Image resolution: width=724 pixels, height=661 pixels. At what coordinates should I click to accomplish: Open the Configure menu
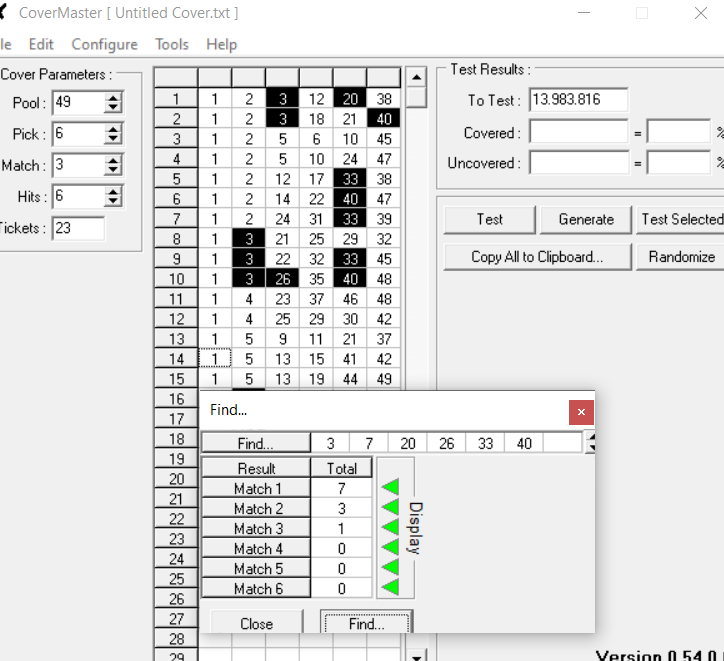point(104,44)
